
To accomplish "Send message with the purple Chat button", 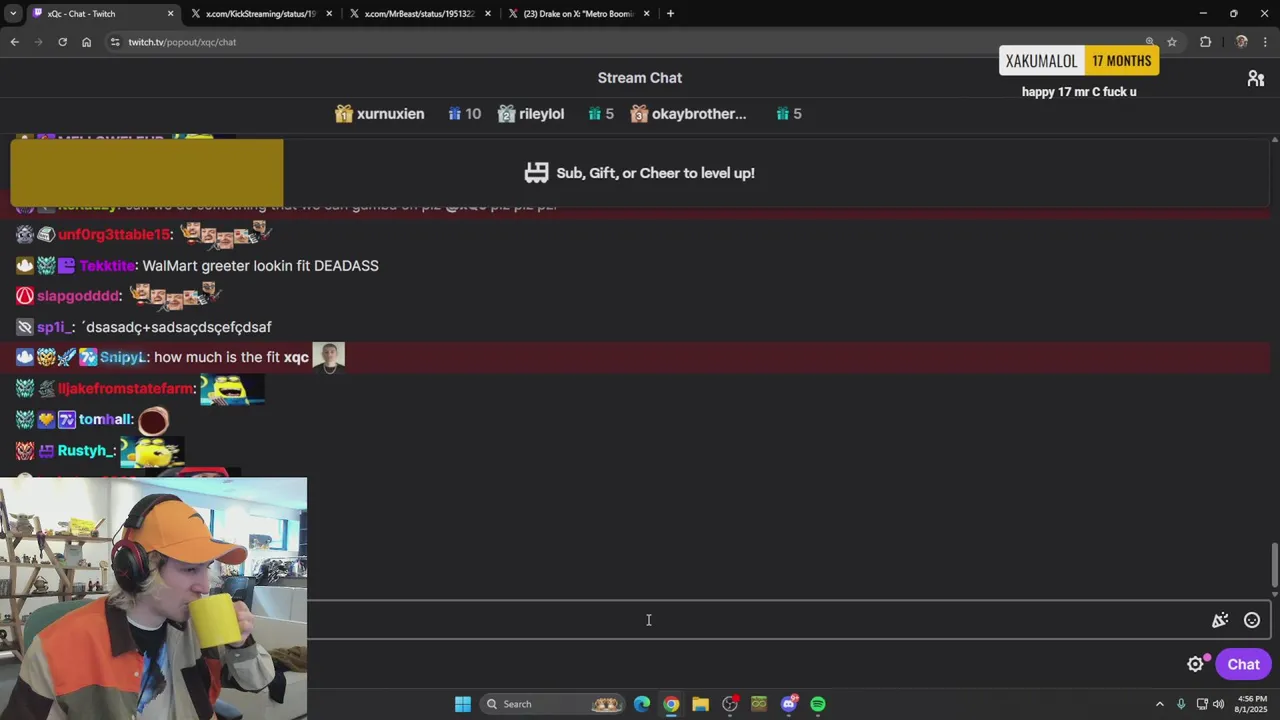I will [x=1243, y=664].
